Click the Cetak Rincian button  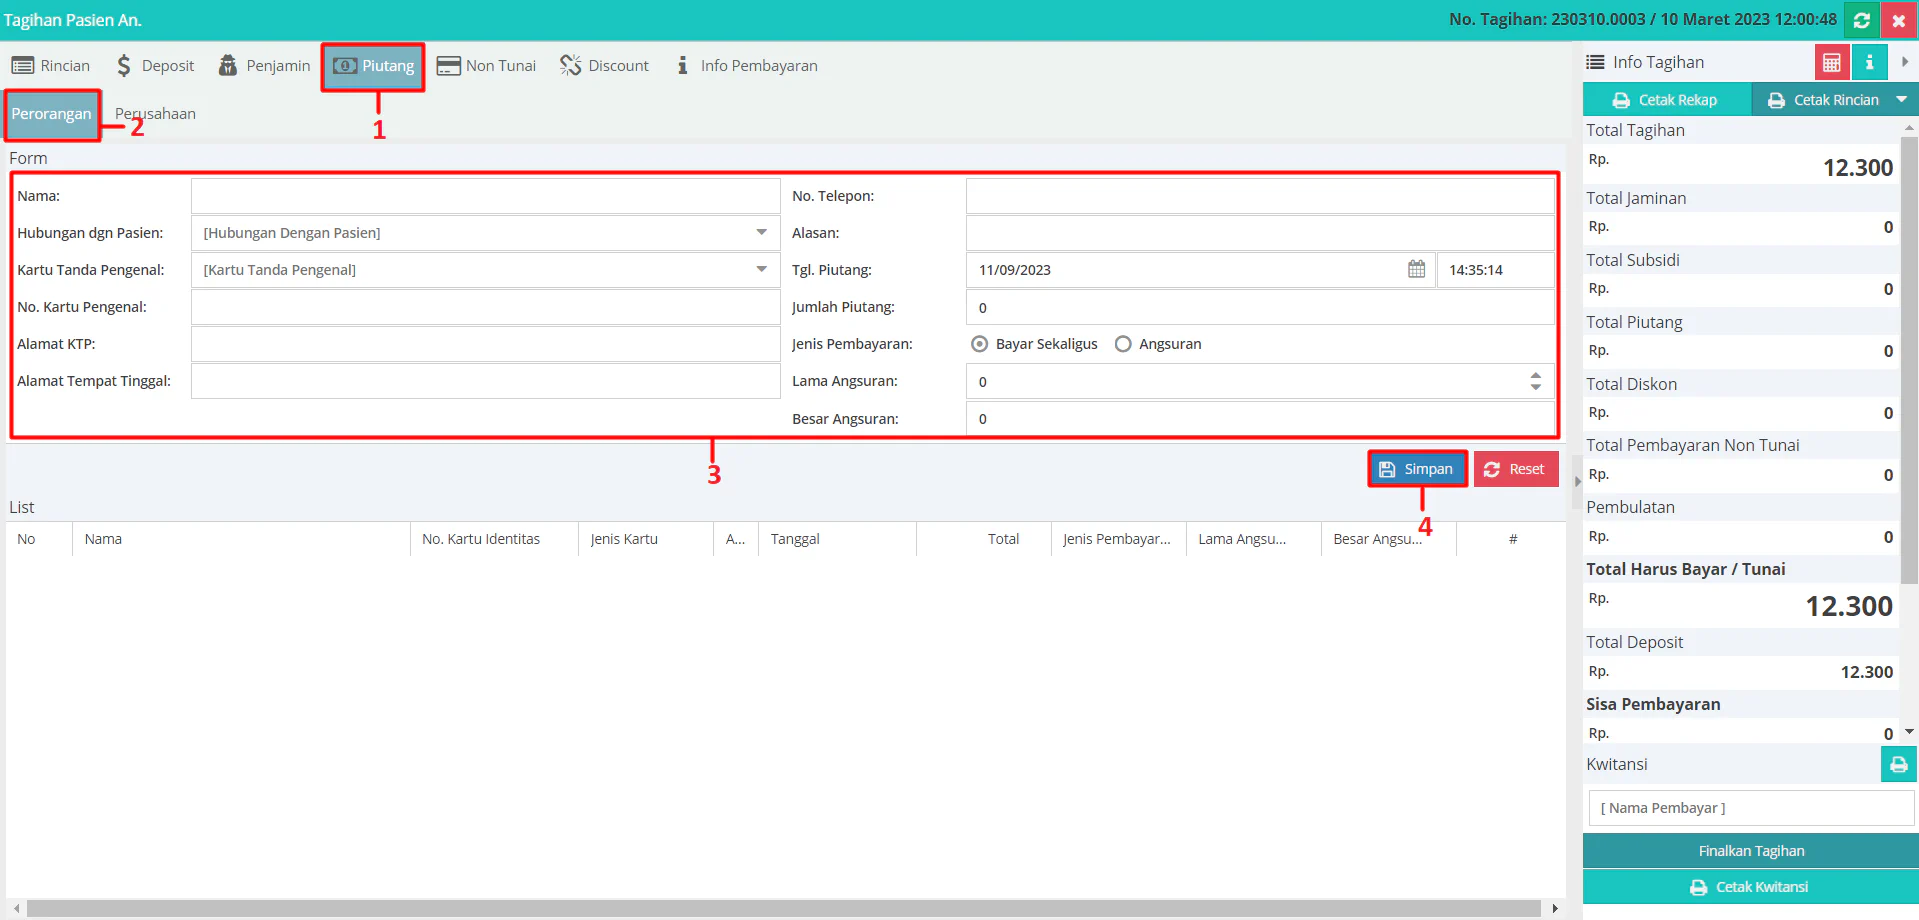(x=1823, y=100)
